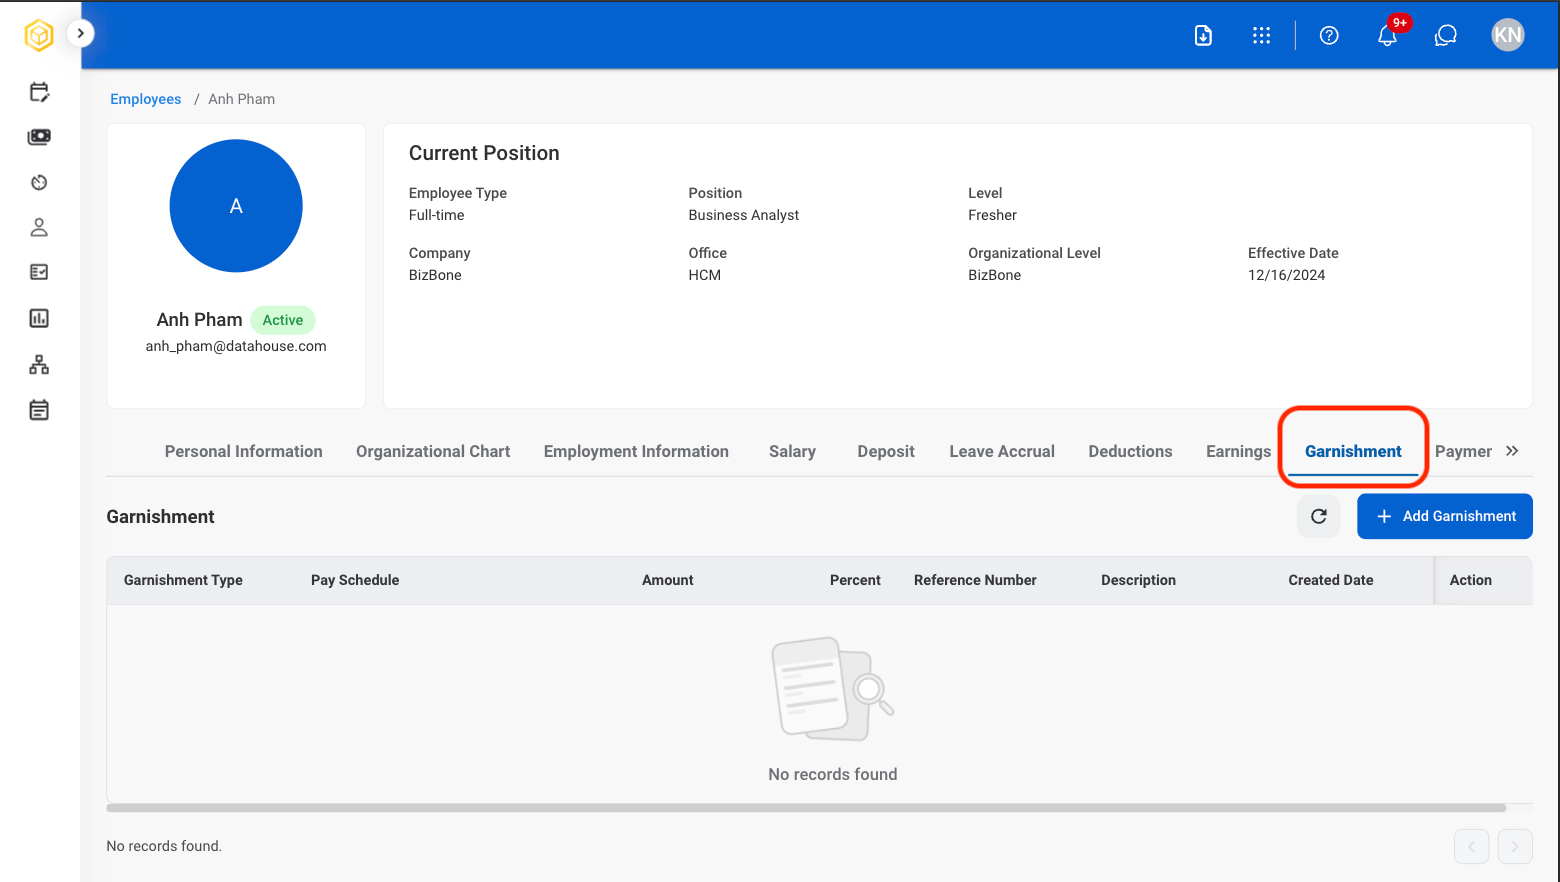Select the Garnishment tab
Image resolution: width=1560 pixels, height=882 pixels.
(x=1353, y=451)
